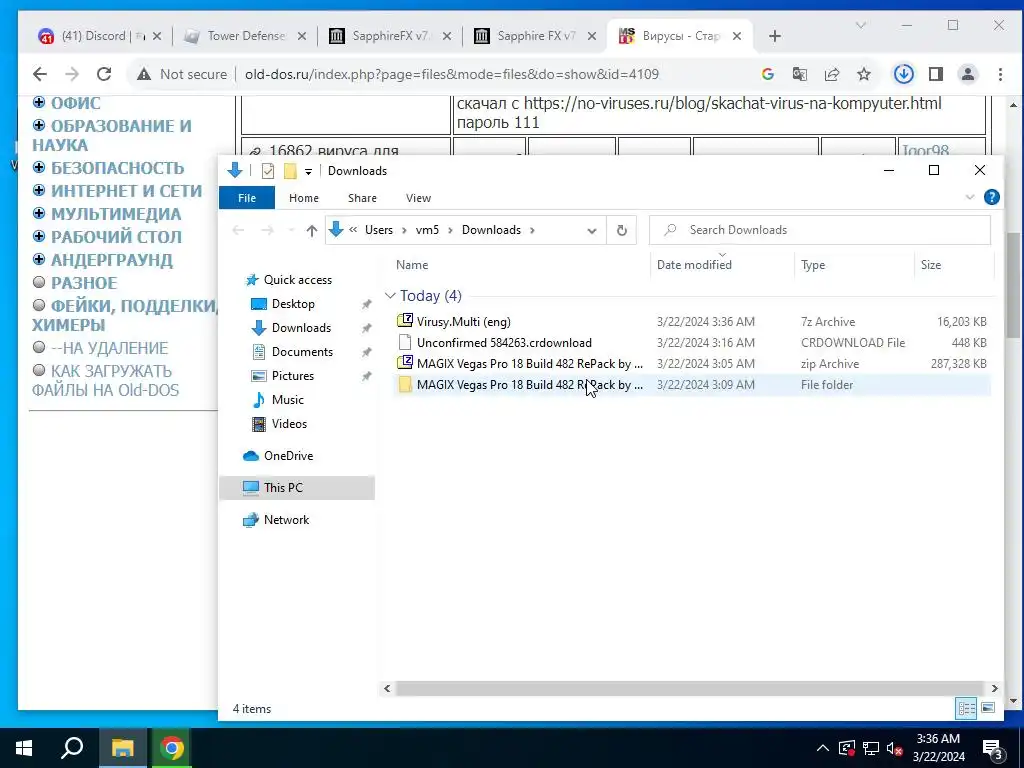This screenshot has width=1024, height=768.
Task: Switch to Details view icon
Action: click(966, 709)
